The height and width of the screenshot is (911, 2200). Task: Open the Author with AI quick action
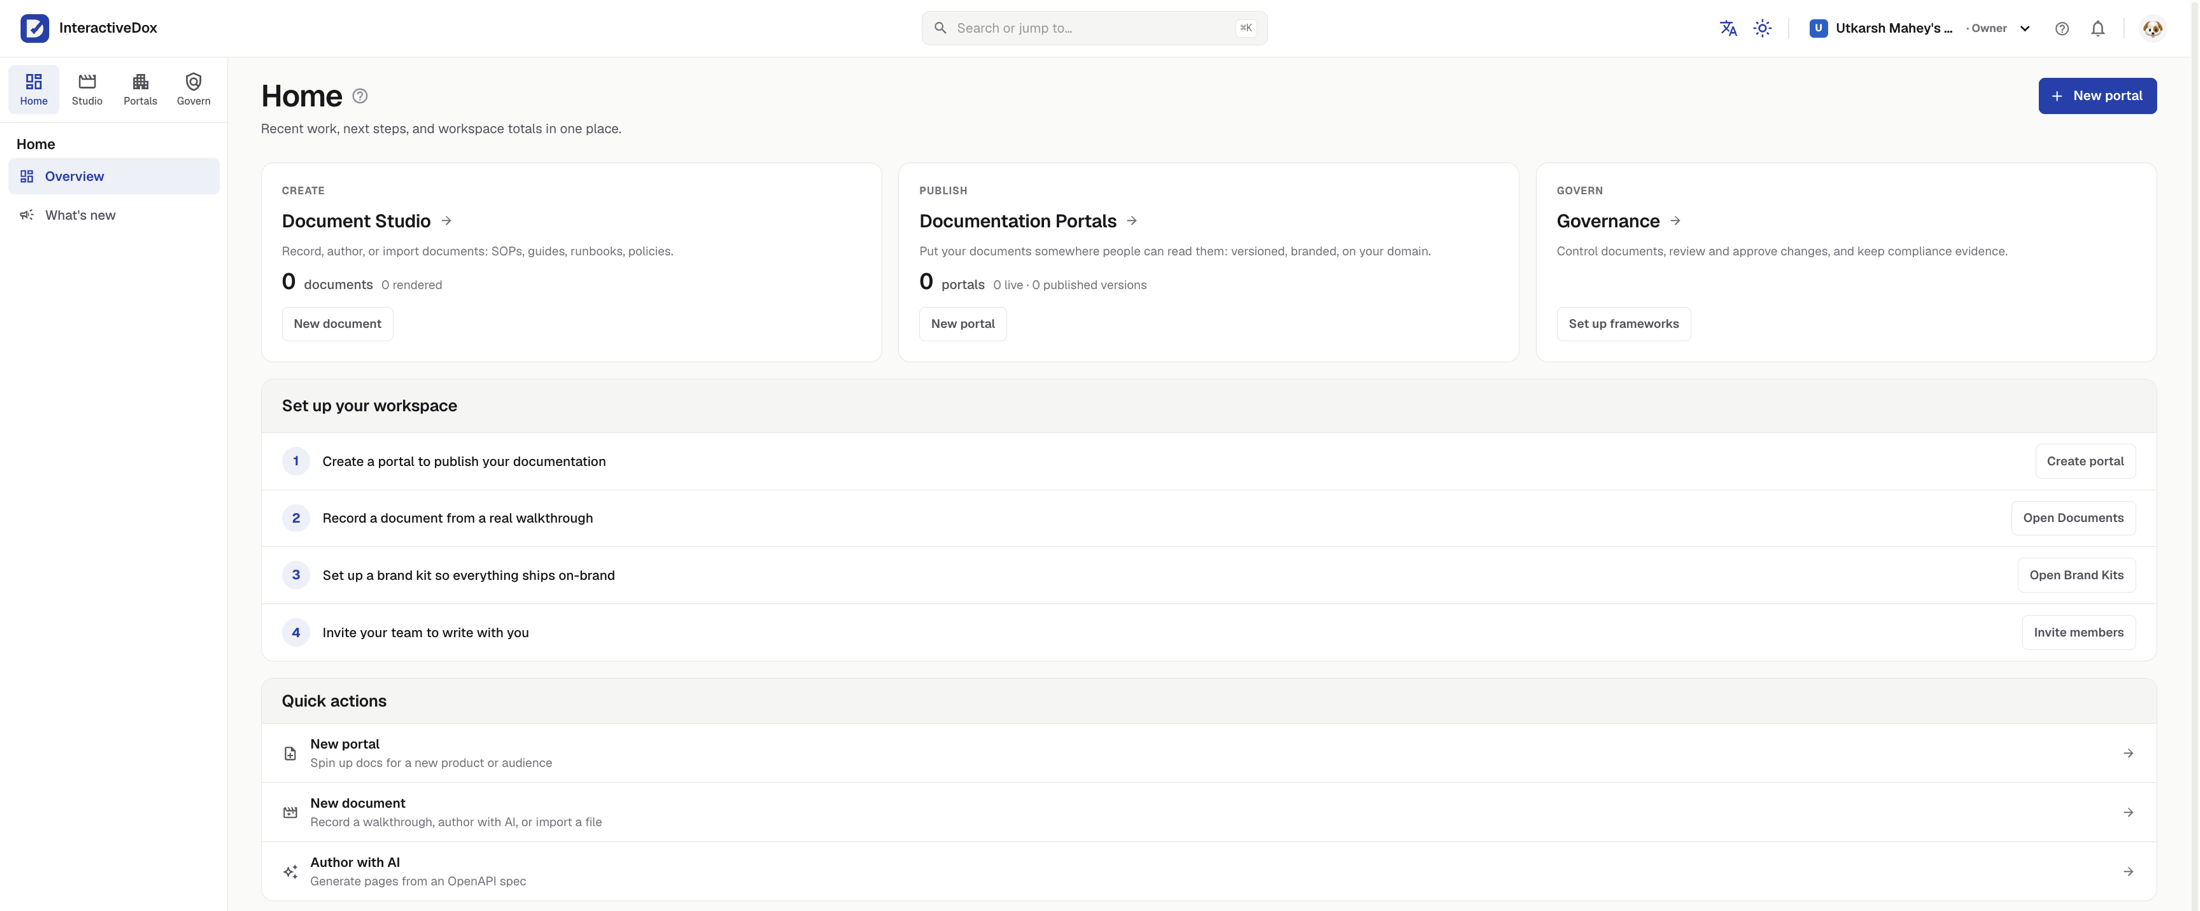(1208, 871)
